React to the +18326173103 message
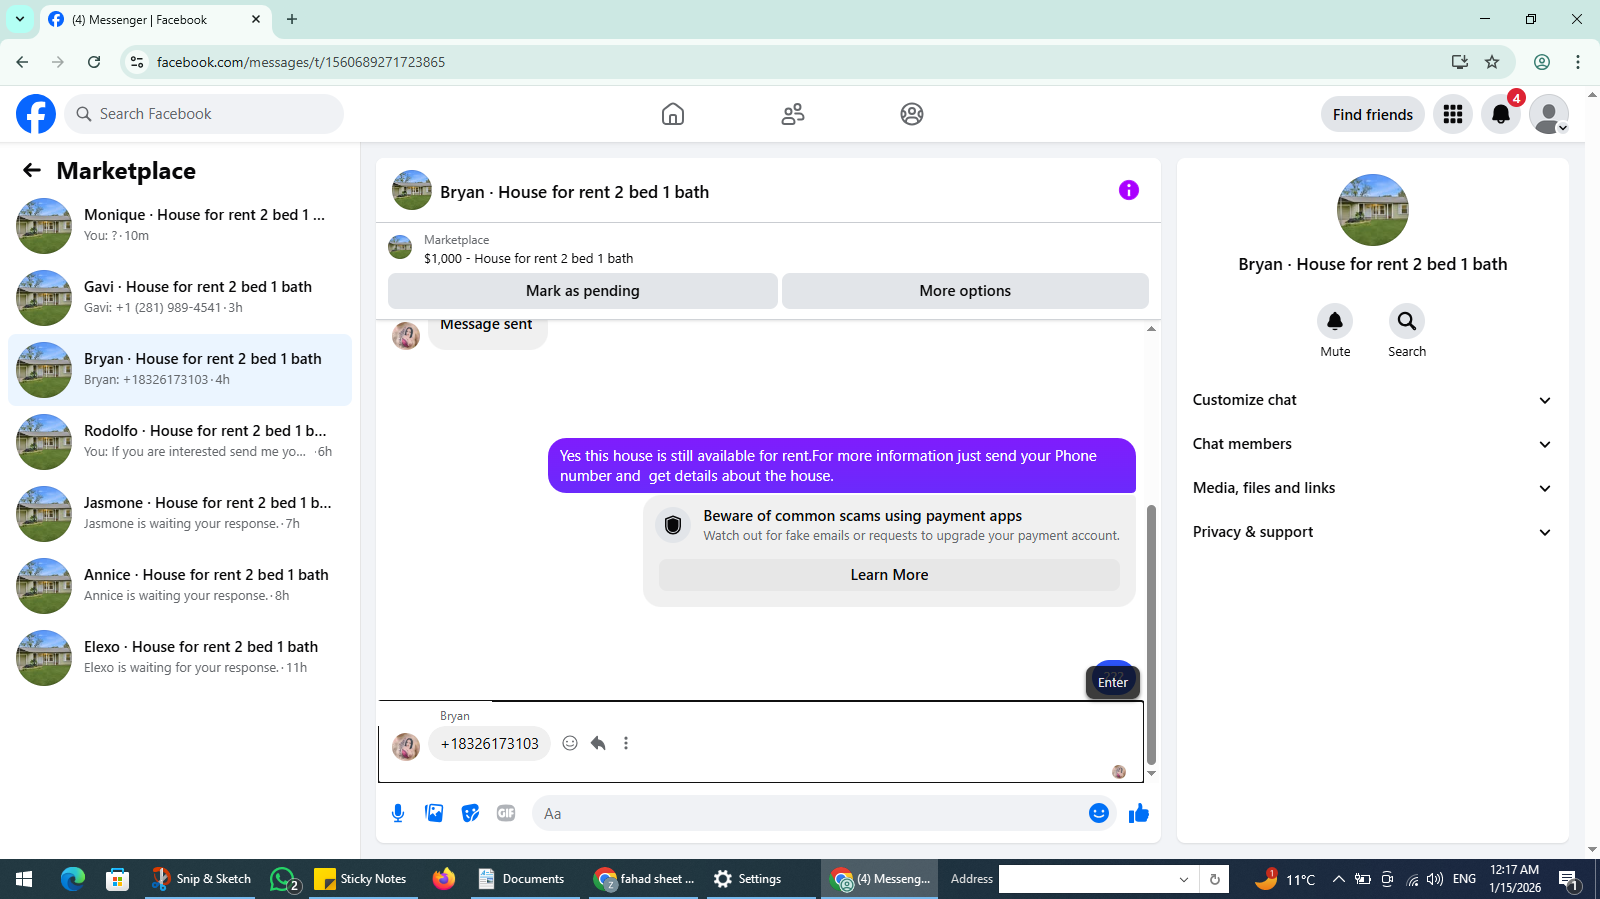Viewport: 1600px width, 899px height. tap(570, 743)
